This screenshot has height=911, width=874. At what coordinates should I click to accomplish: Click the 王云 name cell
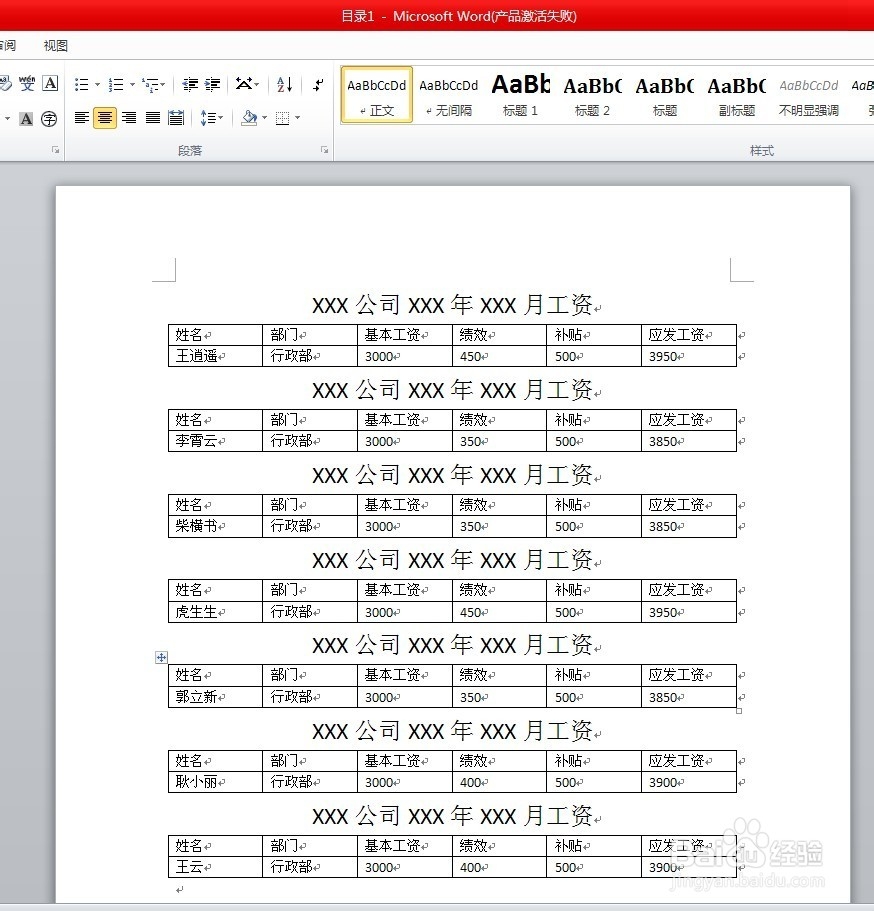click(216, 867)
